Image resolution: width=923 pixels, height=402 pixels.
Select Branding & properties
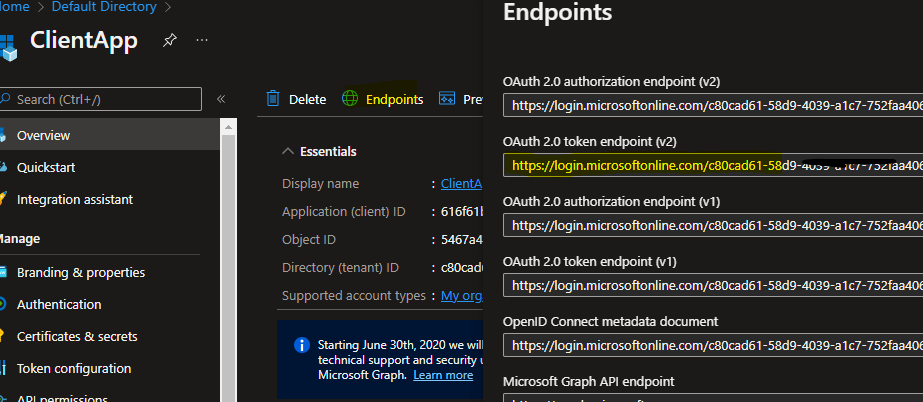pyautogui.click(x=80, y=272)
